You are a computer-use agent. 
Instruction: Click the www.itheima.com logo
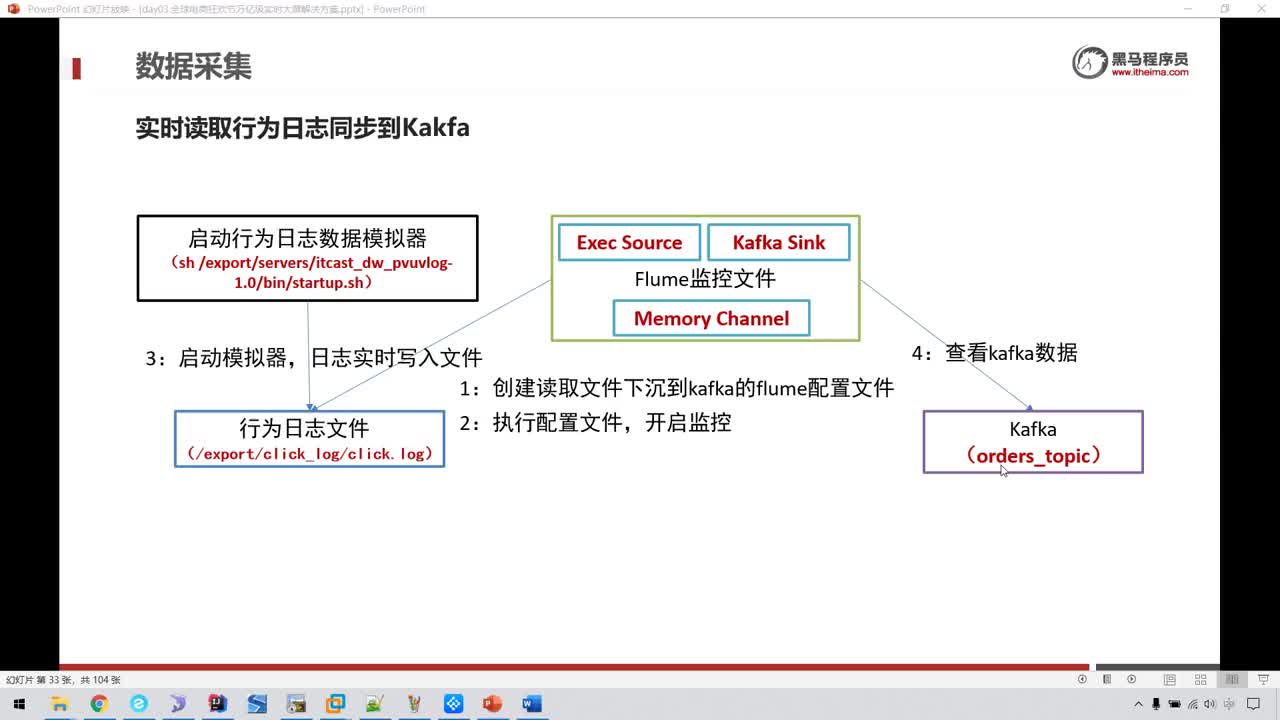(x=1131, y=62)
